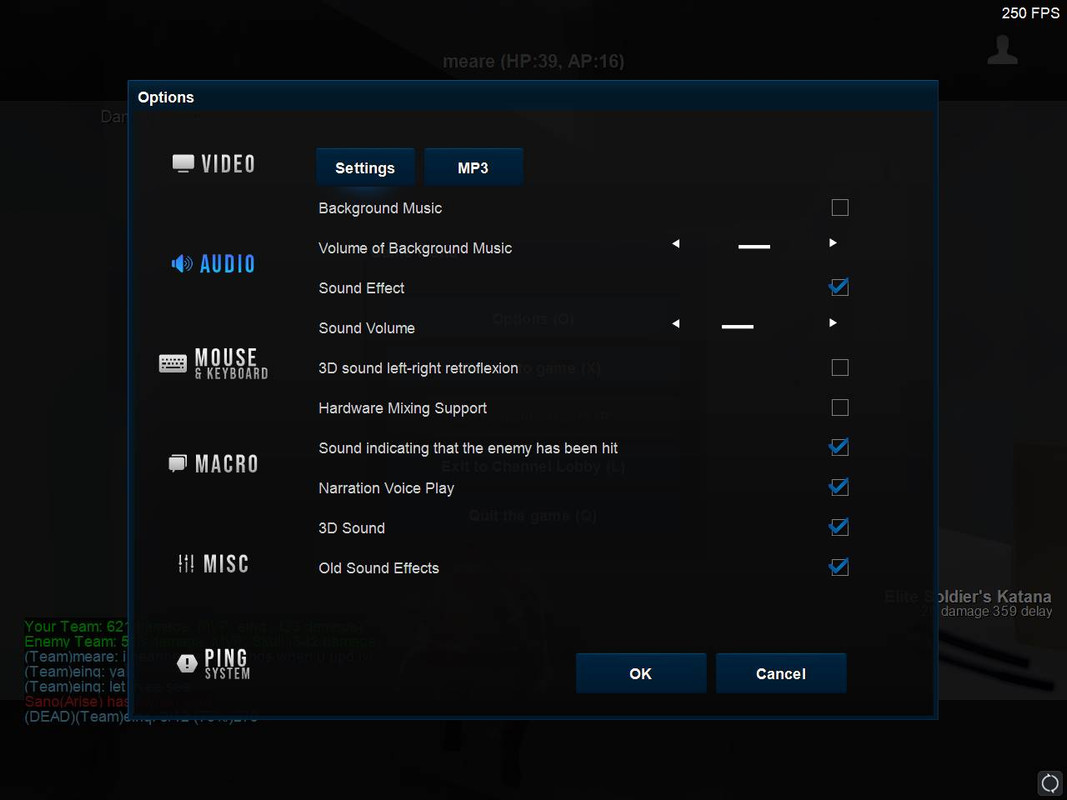
Task: Switch to the Settings tab
Action: click(365, 167)
